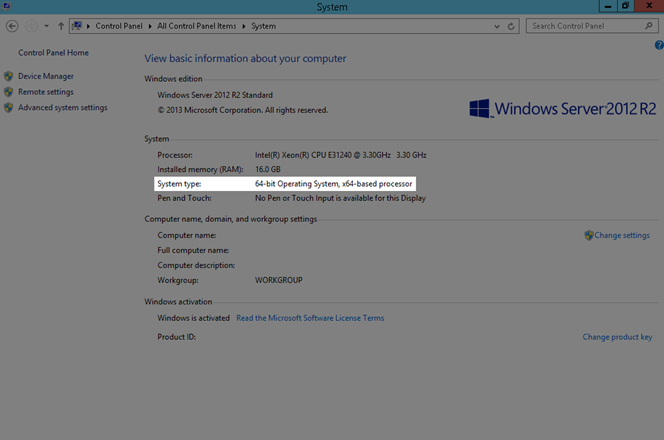Click the System breadcrumb item
Viewport: 664px width, 440px height.
[x=263, y=26]
